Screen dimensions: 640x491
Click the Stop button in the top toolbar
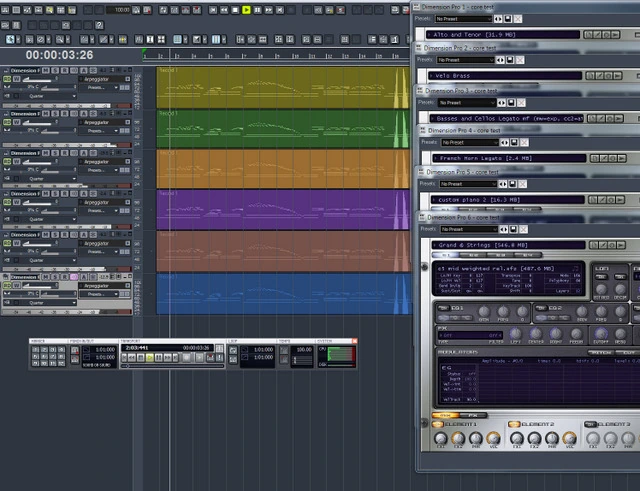[x=235, y=10]
